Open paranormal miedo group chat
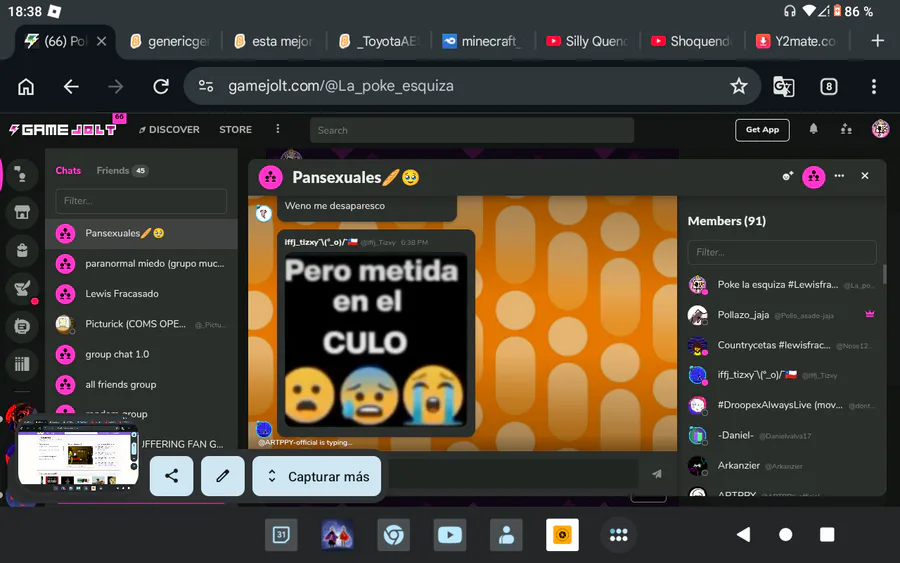900x563 pixels. (141, 263)
